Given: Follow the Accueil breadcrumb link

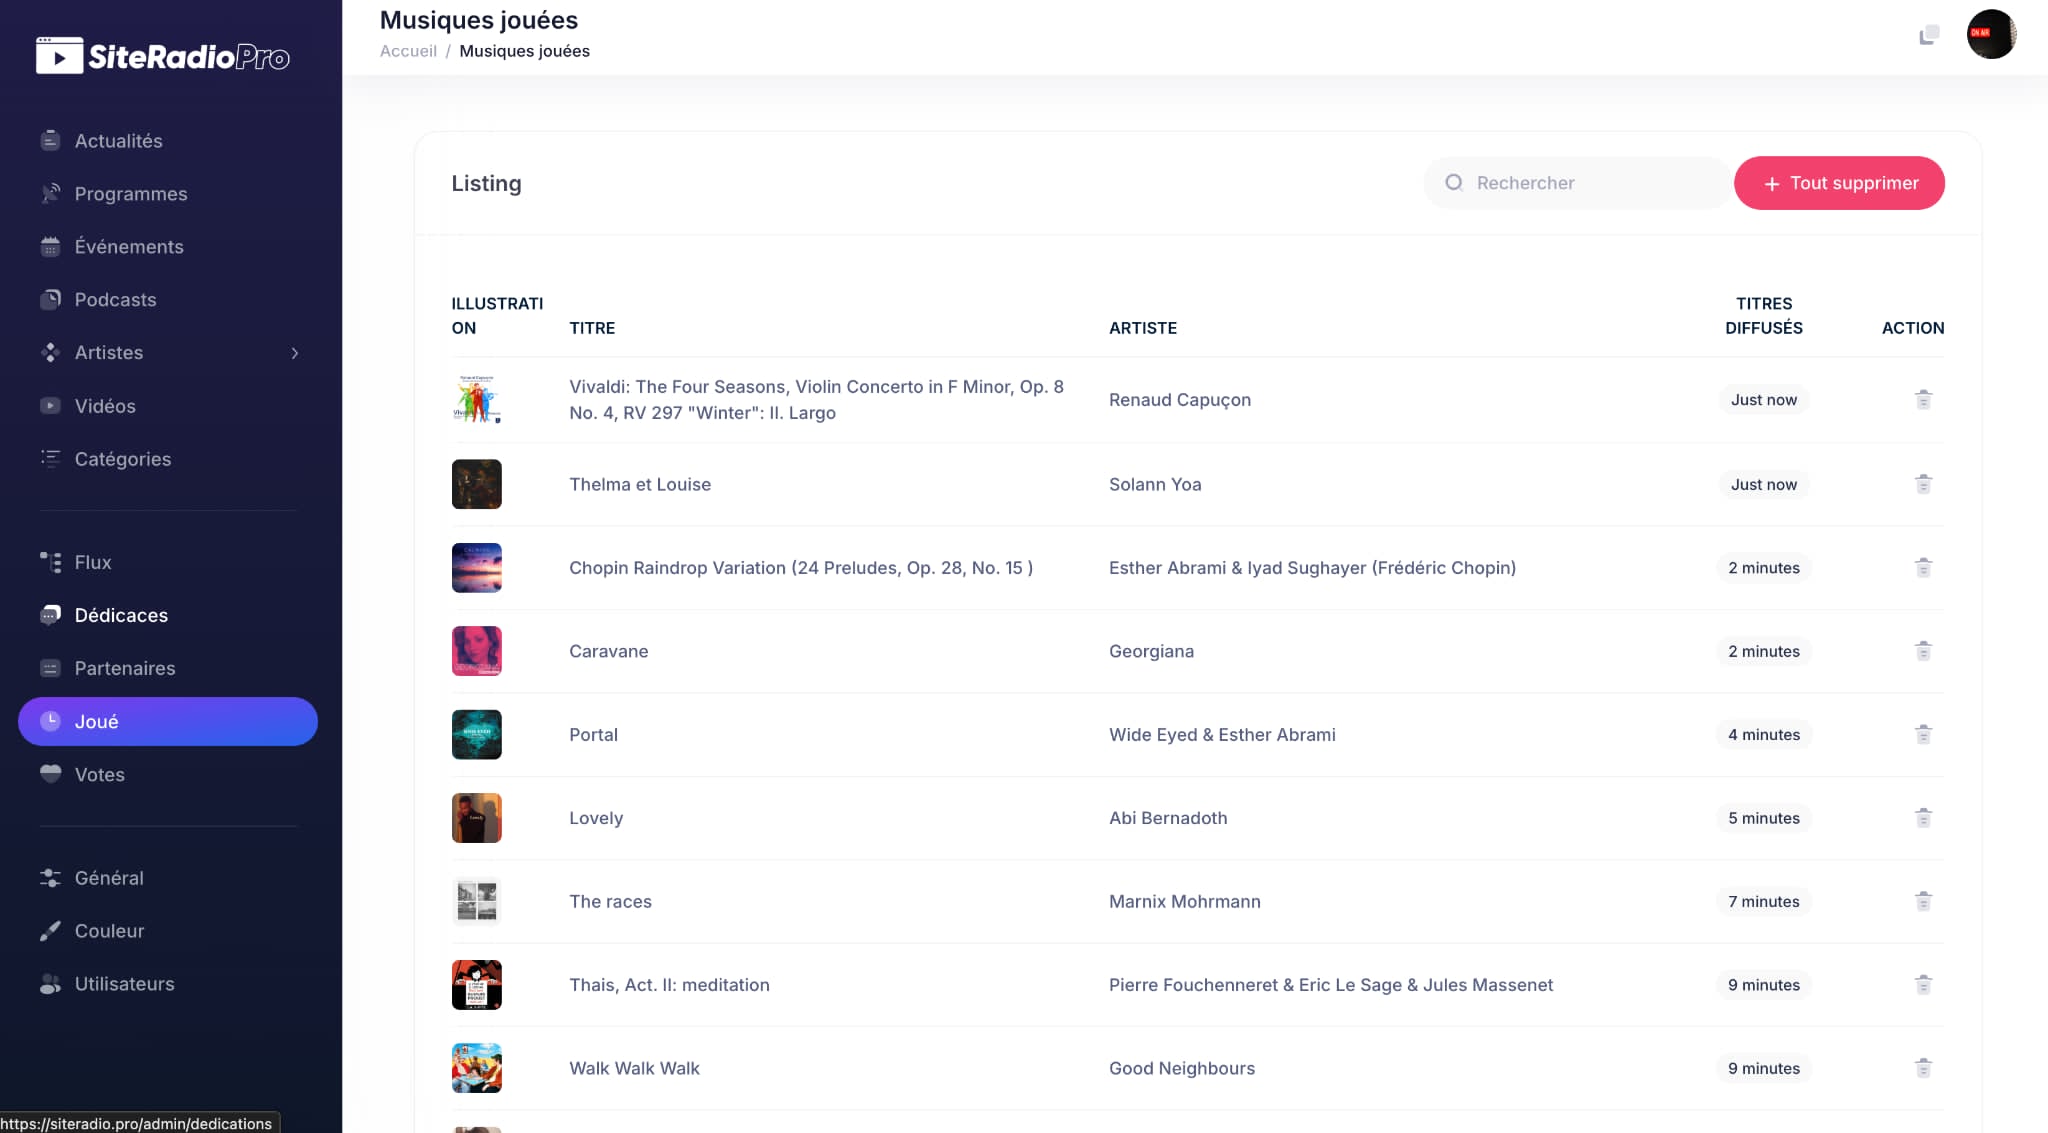Looking at the screenshot, I should click(408, 51).
